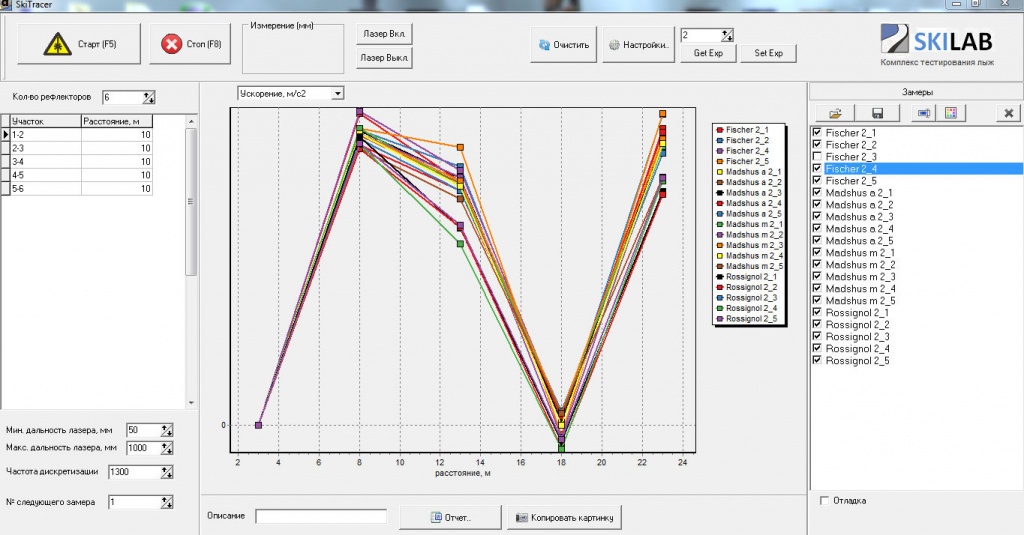Click the sections table vertical scrollbar
Screen dimensions: 1024x535
(x=191, y=201)
